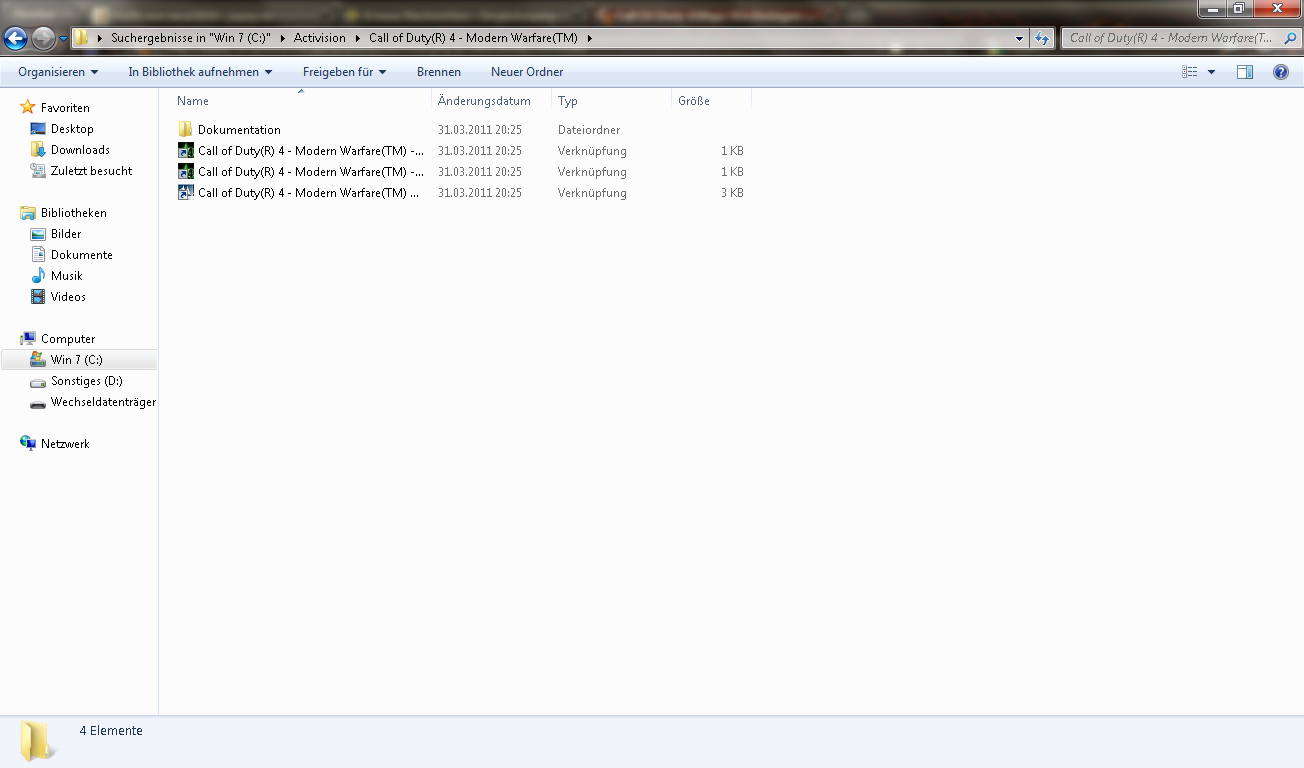
Task: Click the large folder icon in the details pane
Action: [x=38, y=741]
